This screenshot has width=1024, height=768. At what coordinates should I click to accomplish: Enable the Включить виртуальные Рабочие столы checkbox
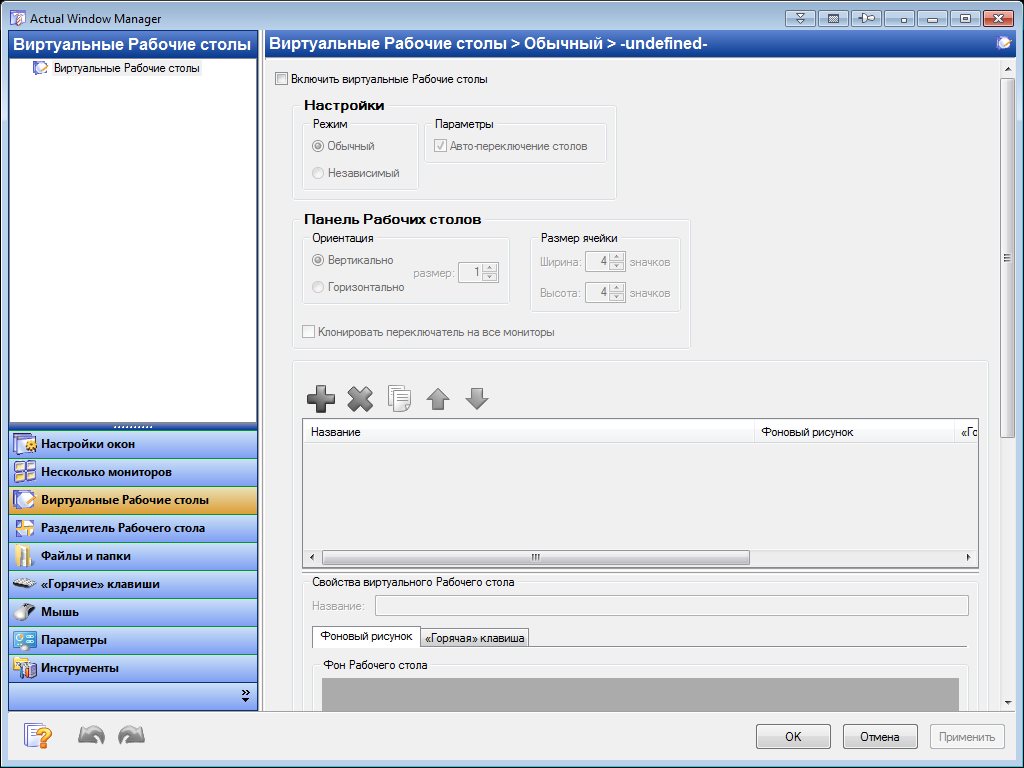pos(281,79)
